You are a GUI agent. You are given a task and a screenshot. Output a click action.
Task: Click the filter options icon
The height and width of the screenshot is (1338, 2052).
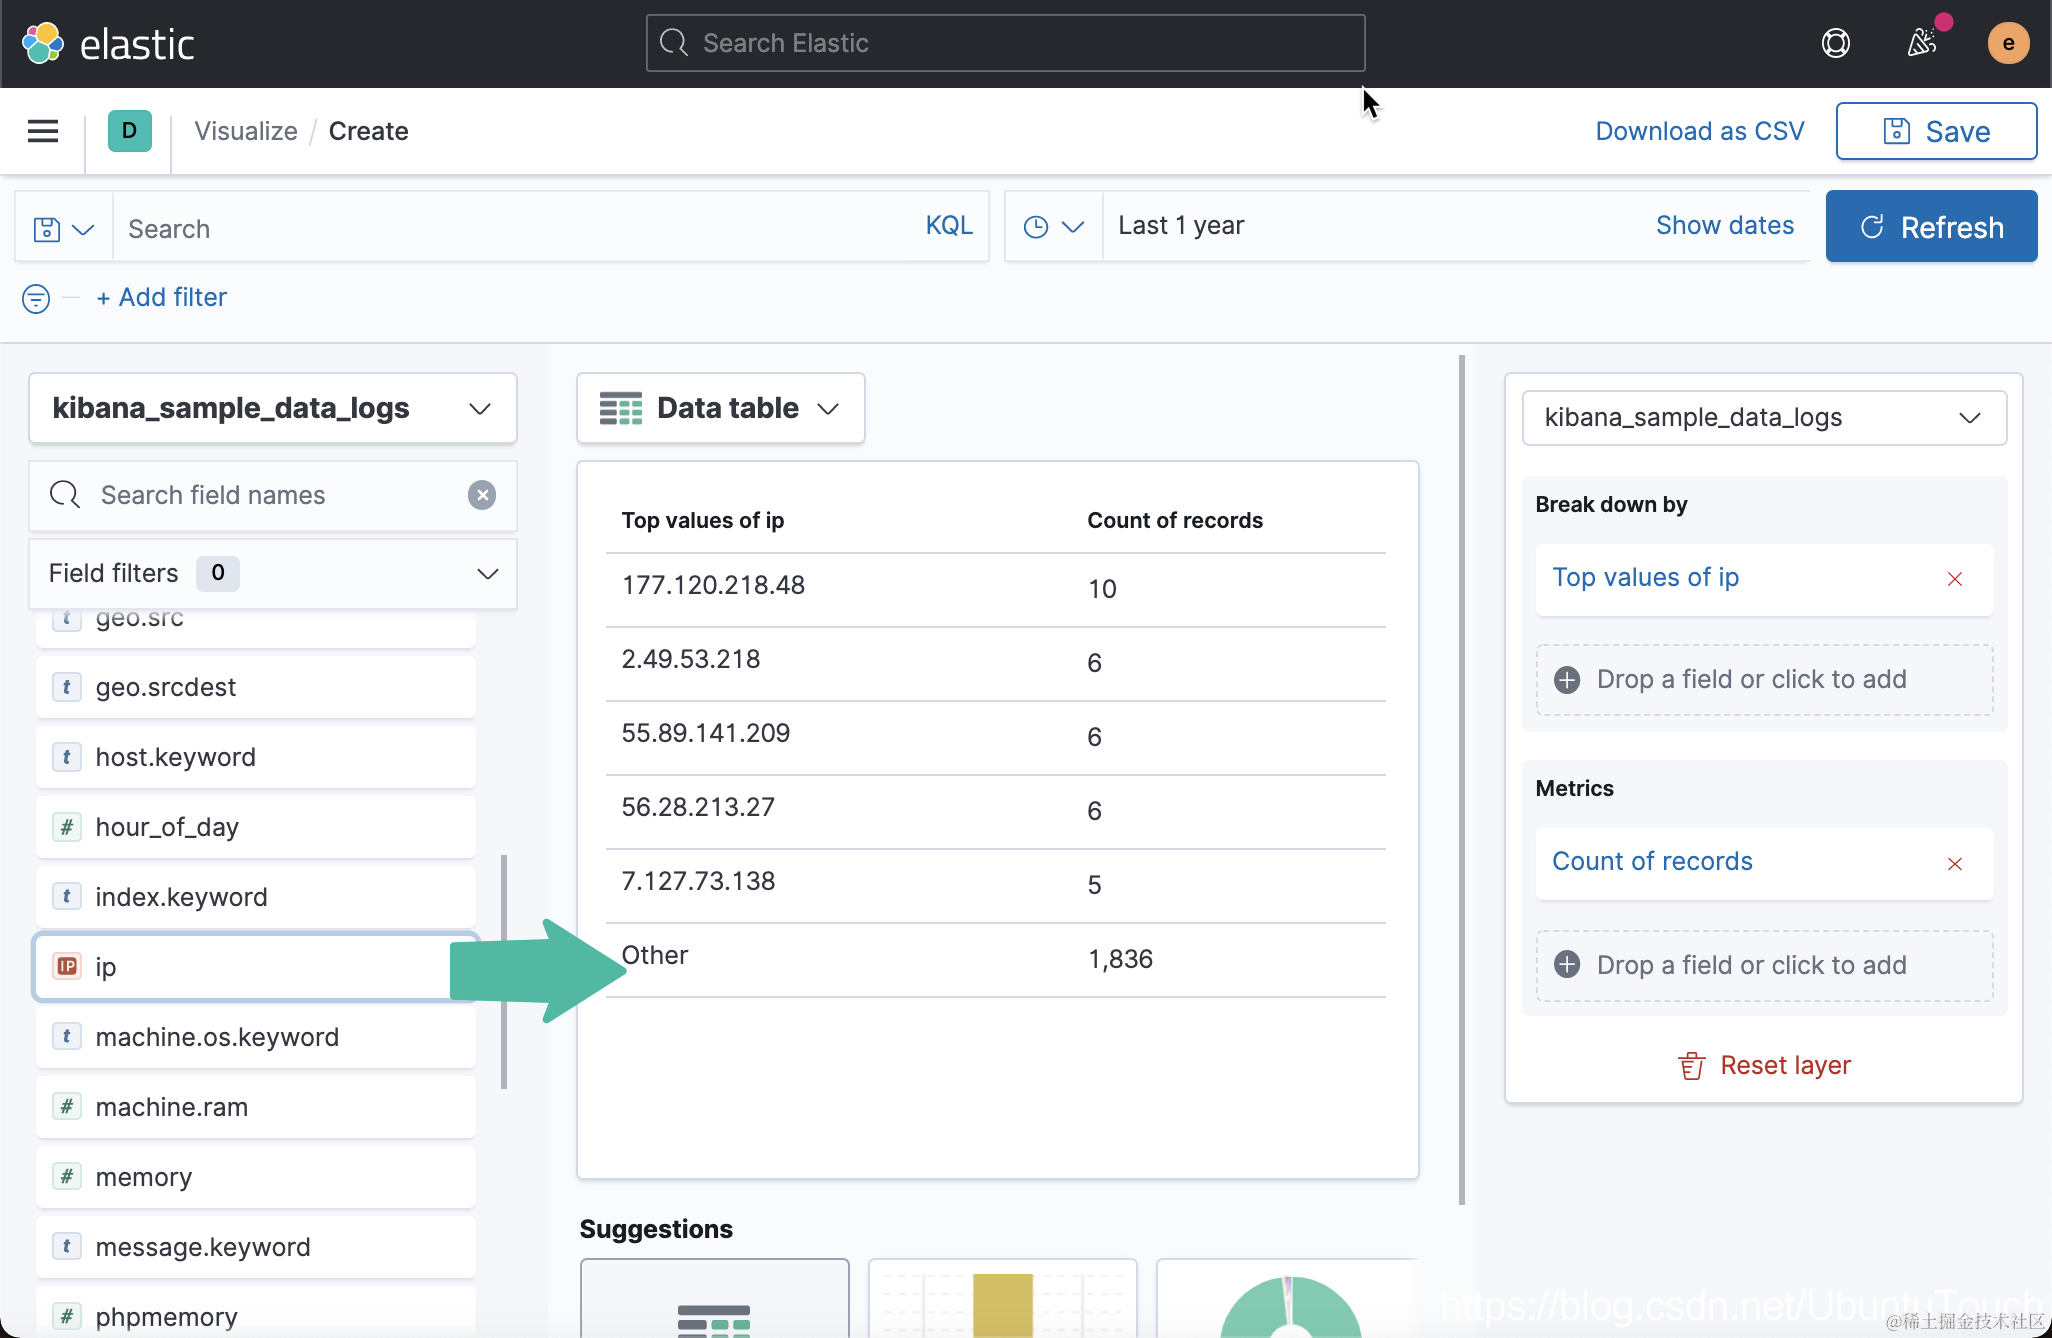click(36, 298)
